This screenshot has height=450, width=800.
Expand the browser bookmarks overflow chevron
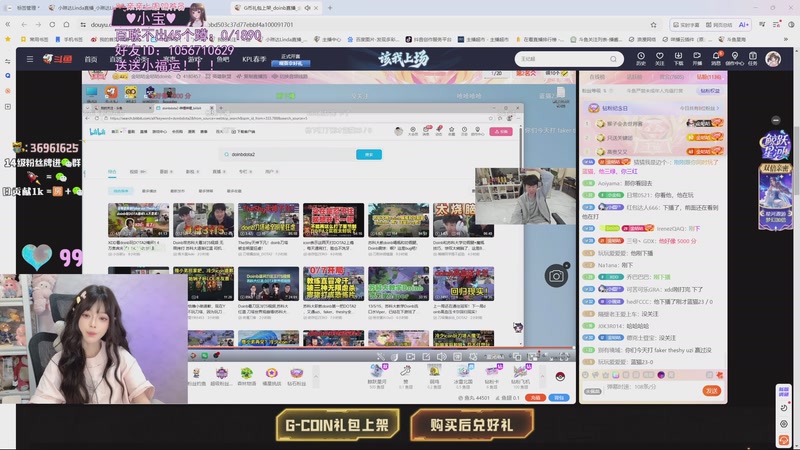786,39
